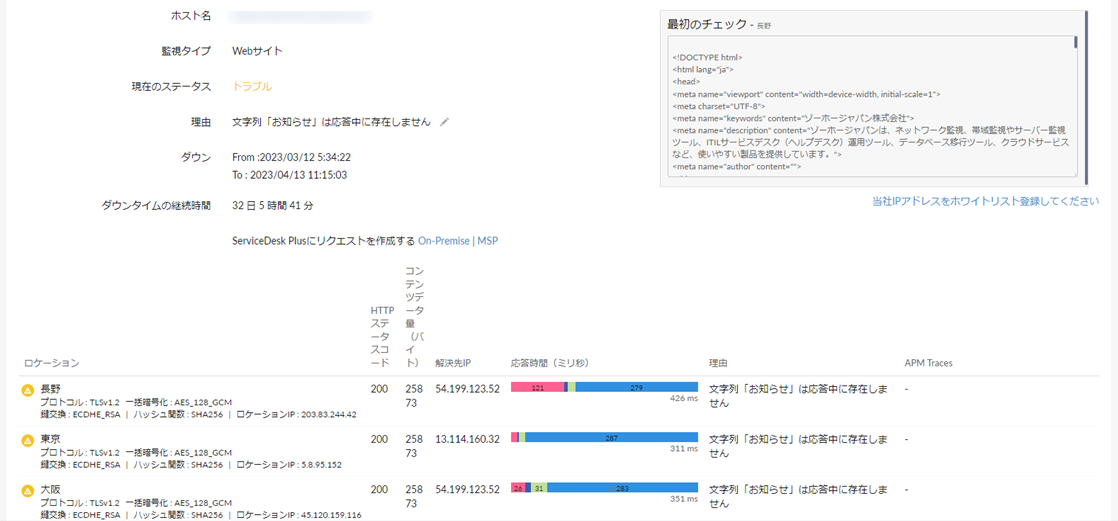Click the warning icon for 長野
This screenshot has width=1118, height=521.
(28, 389)
